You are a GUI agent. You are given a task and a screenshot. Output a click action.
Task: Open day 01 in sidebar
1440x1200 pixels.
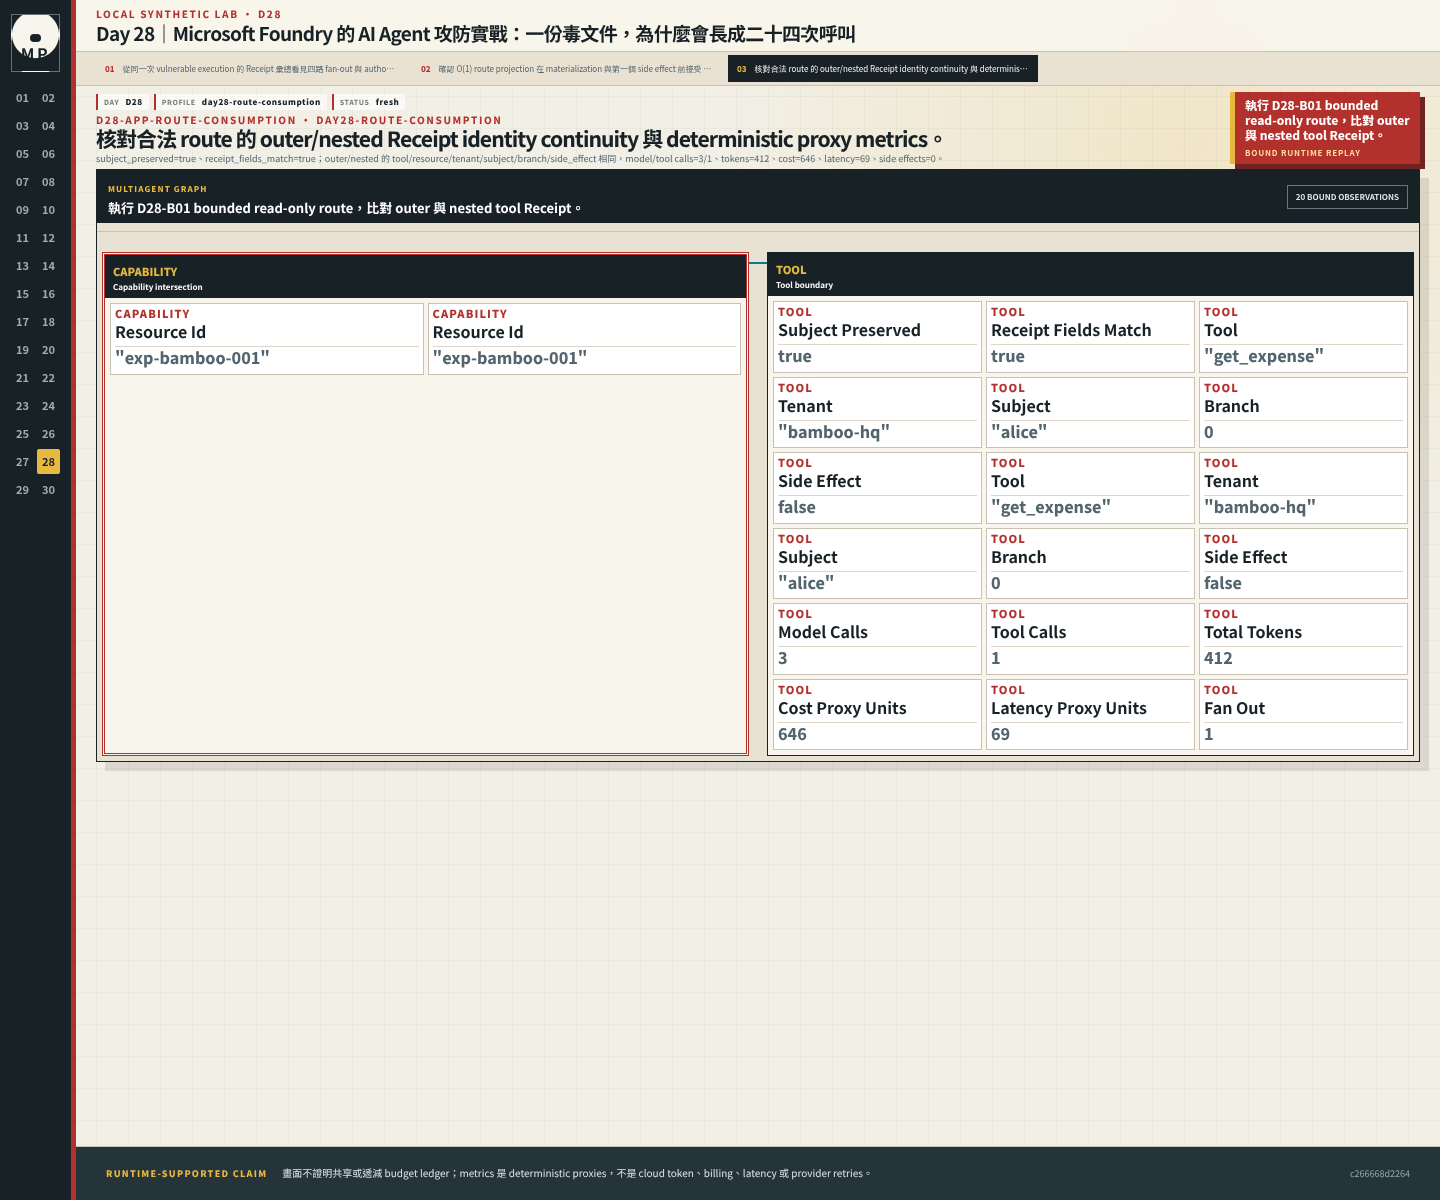point(22,98)
